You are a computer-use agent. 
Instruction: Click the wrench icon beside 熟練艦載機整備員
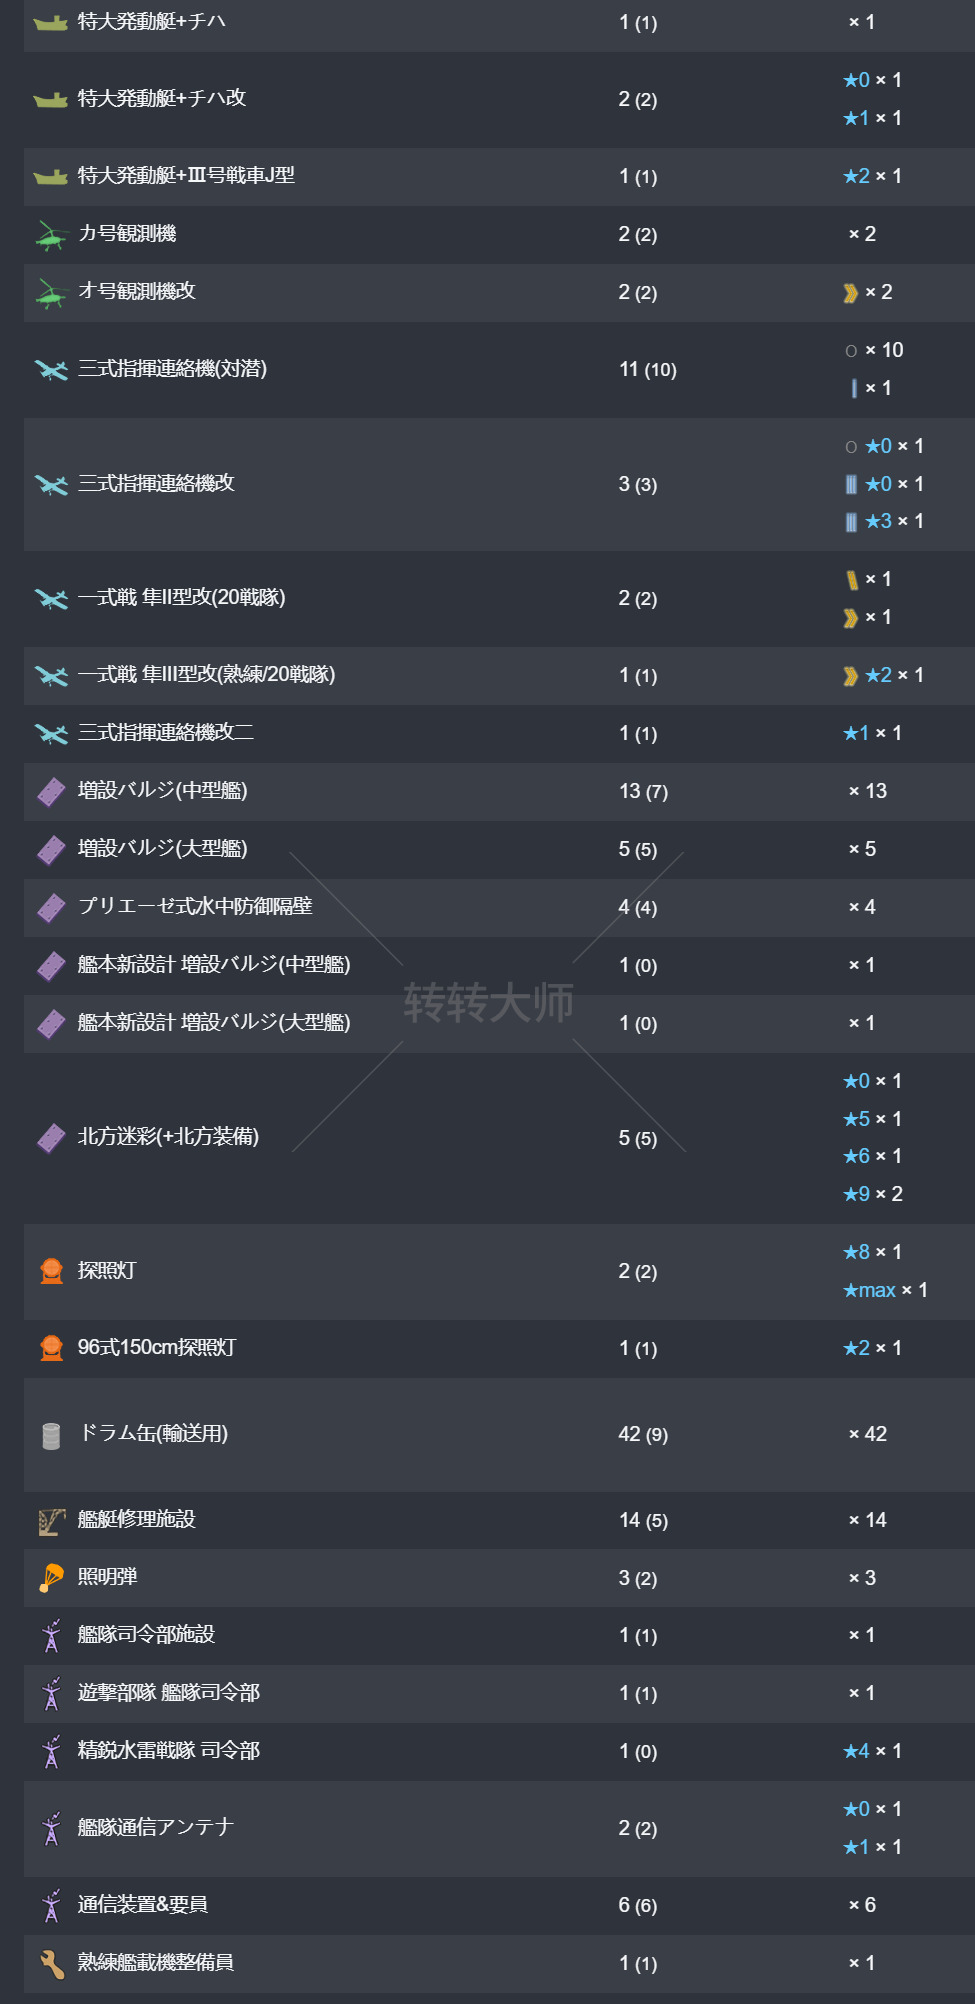[x=52, y=1964]
